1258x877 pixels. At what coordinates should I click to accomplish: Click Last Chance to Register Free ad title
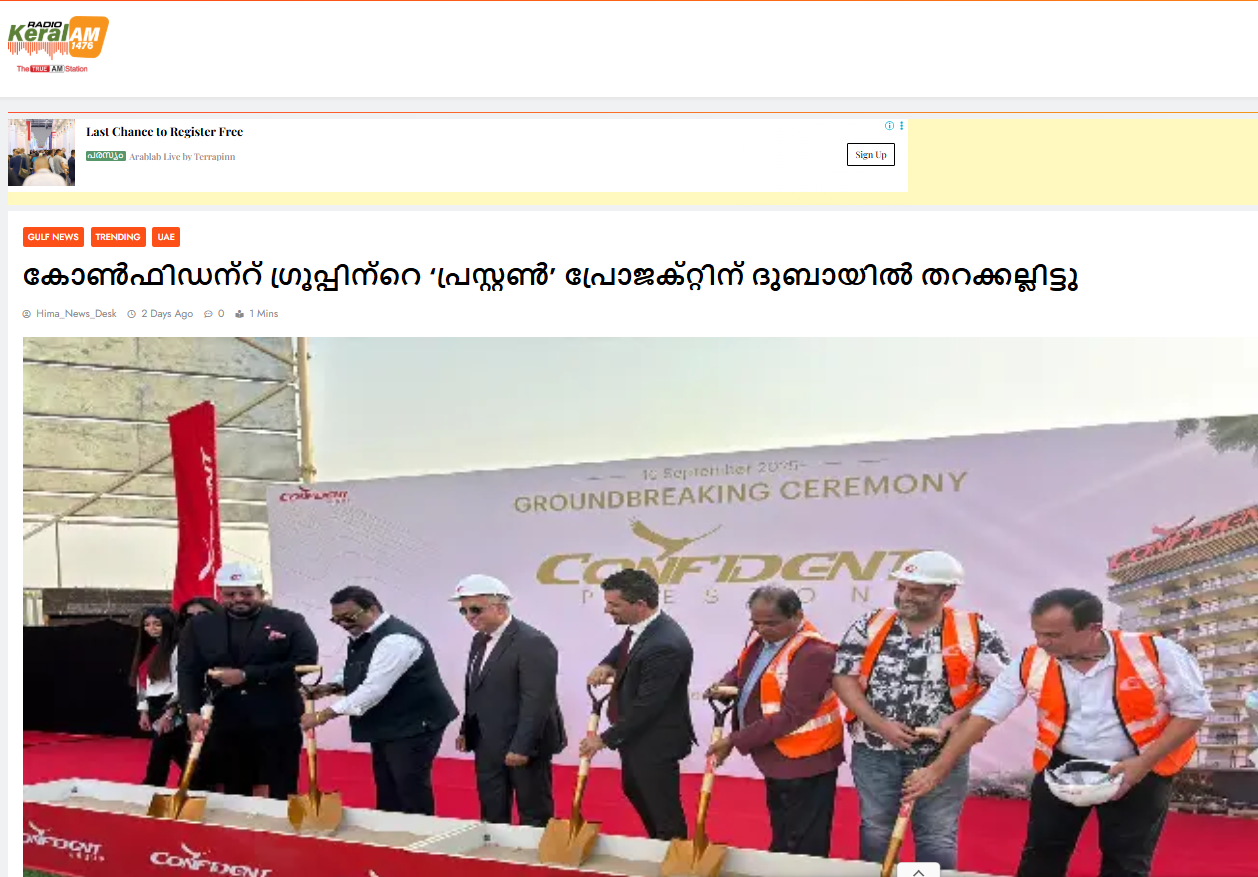(164, 132)
